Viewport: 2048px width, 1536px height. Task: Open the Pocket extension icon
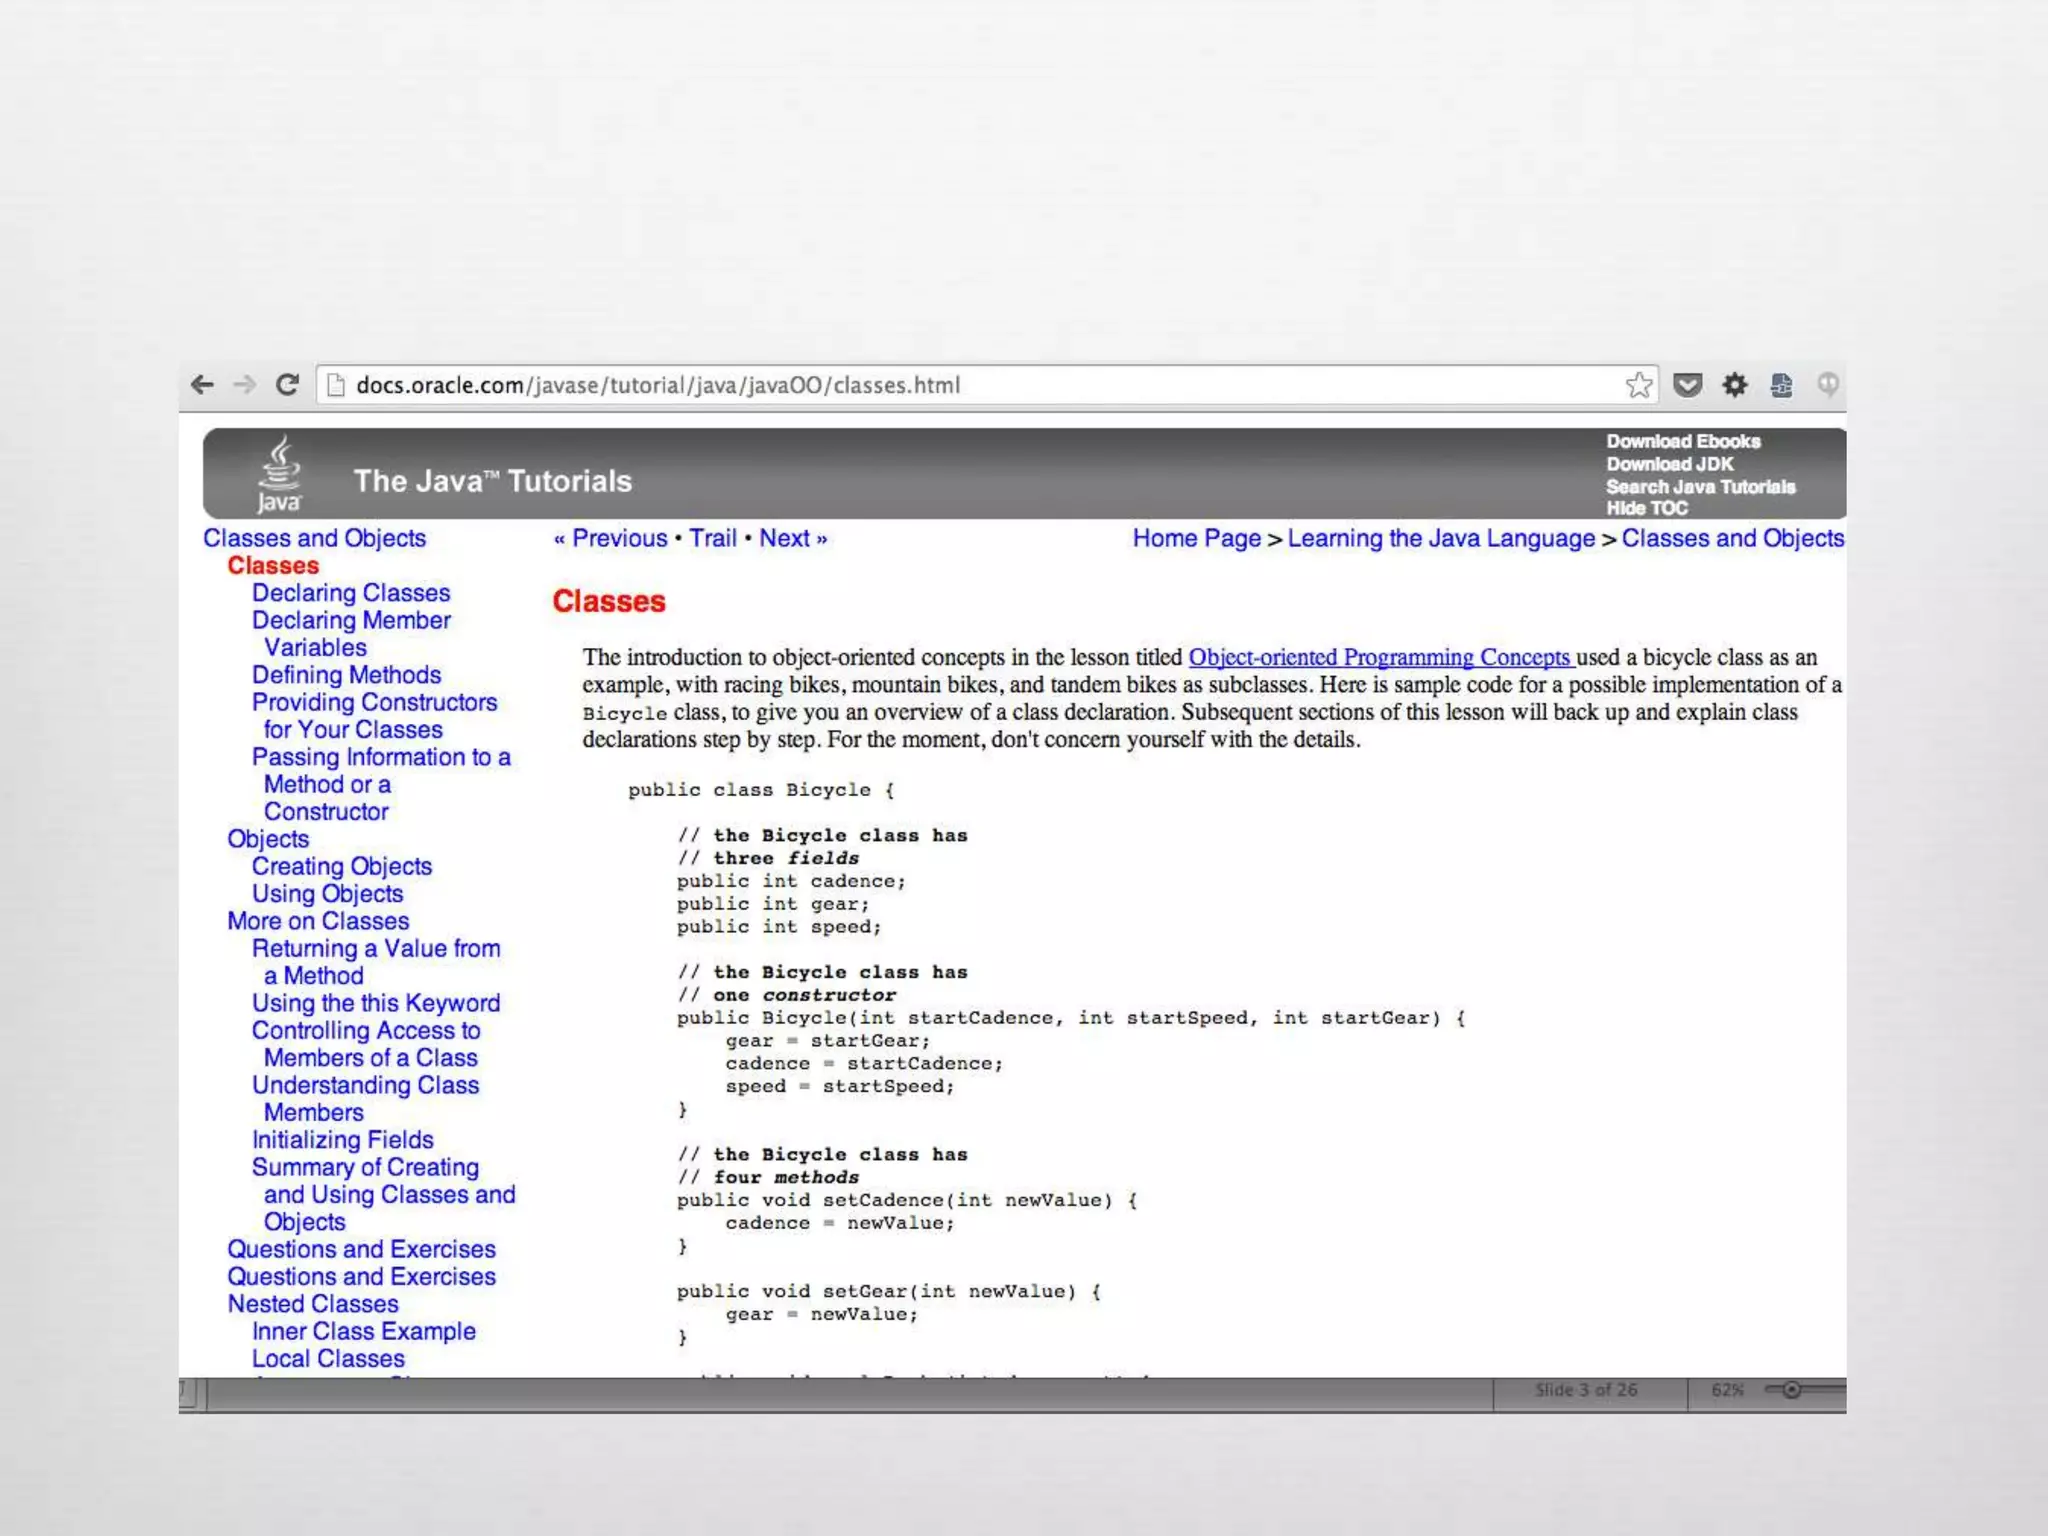click(1687, 385)
